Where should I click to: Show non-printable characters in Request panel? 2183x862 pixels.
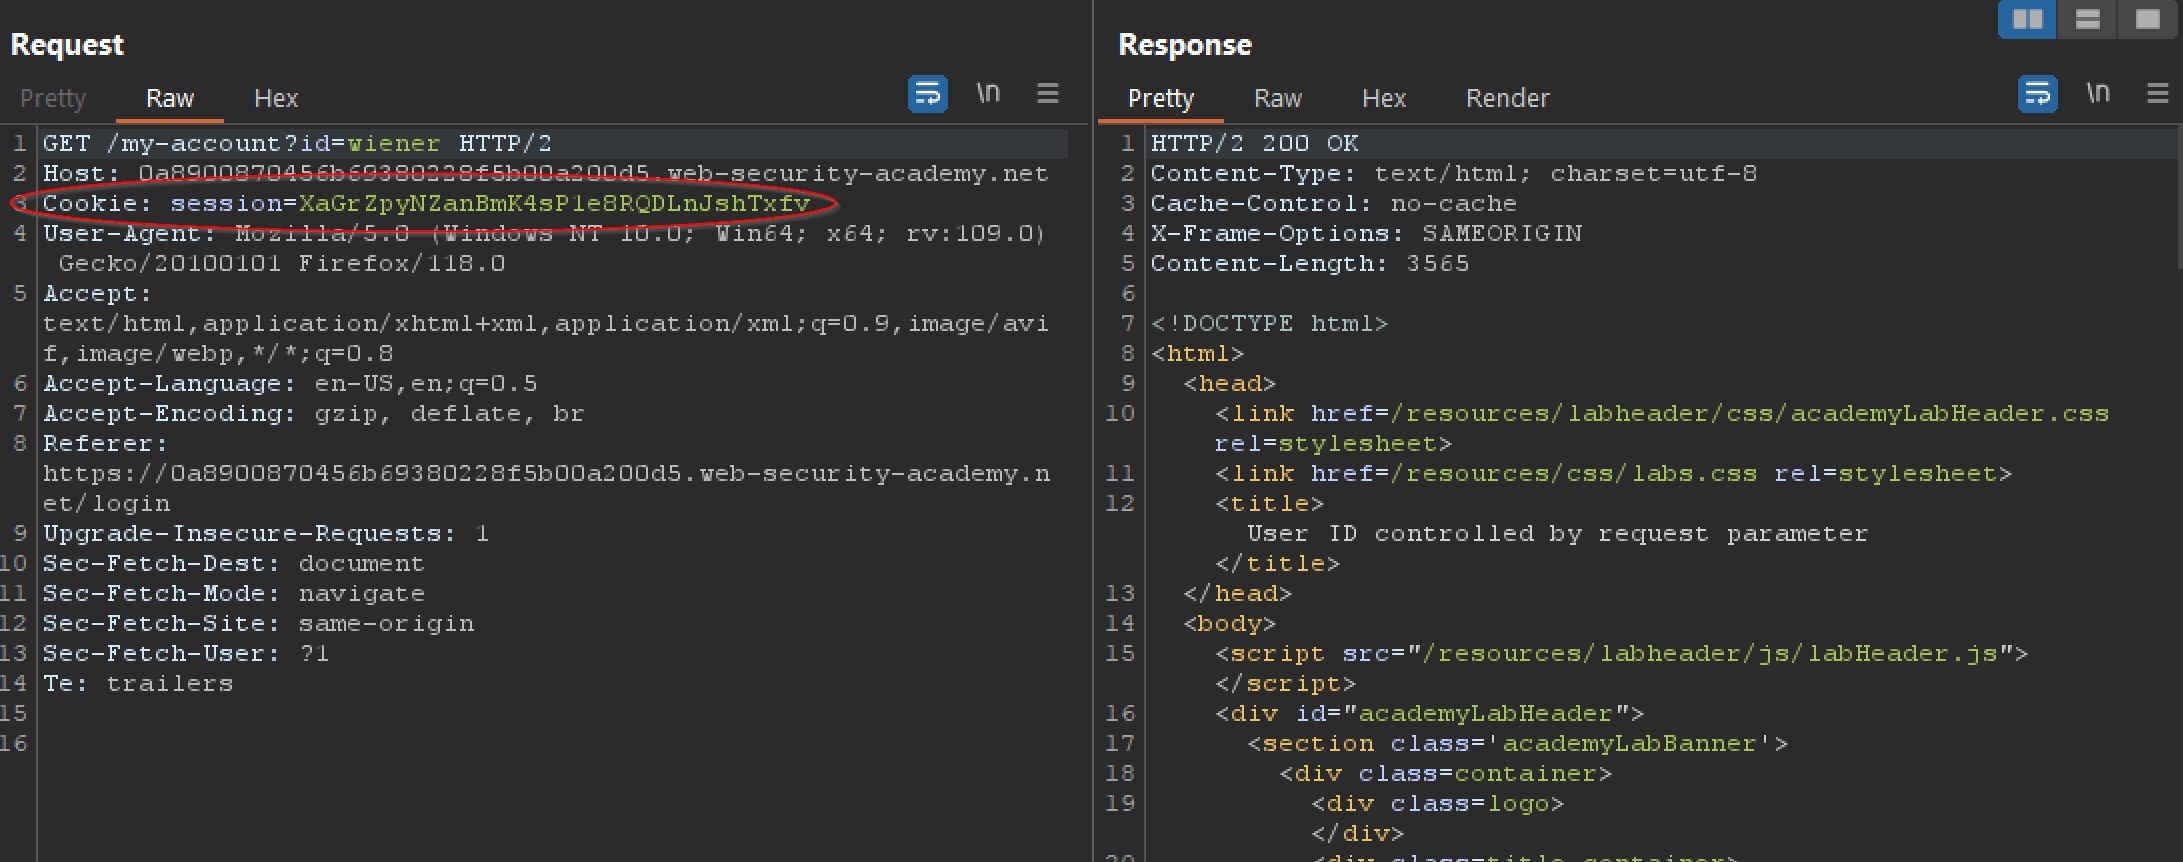click(988, 94)
